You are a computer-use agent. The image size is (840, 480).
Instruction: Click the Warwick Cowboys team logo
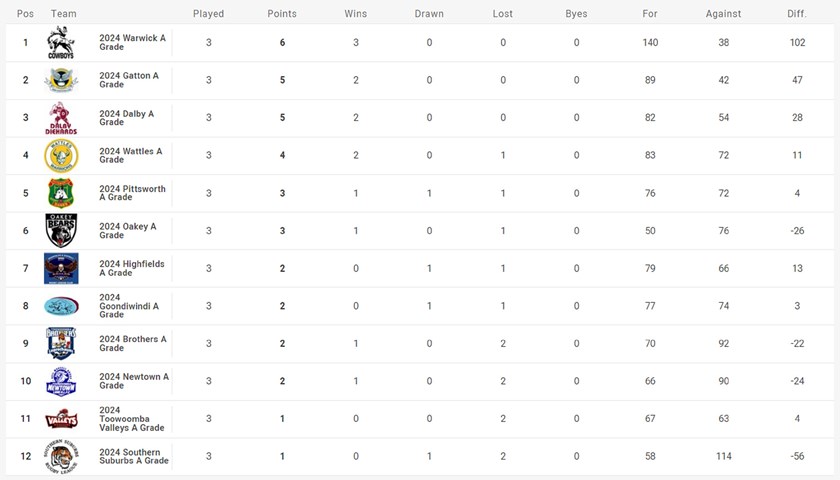point(61,43)
